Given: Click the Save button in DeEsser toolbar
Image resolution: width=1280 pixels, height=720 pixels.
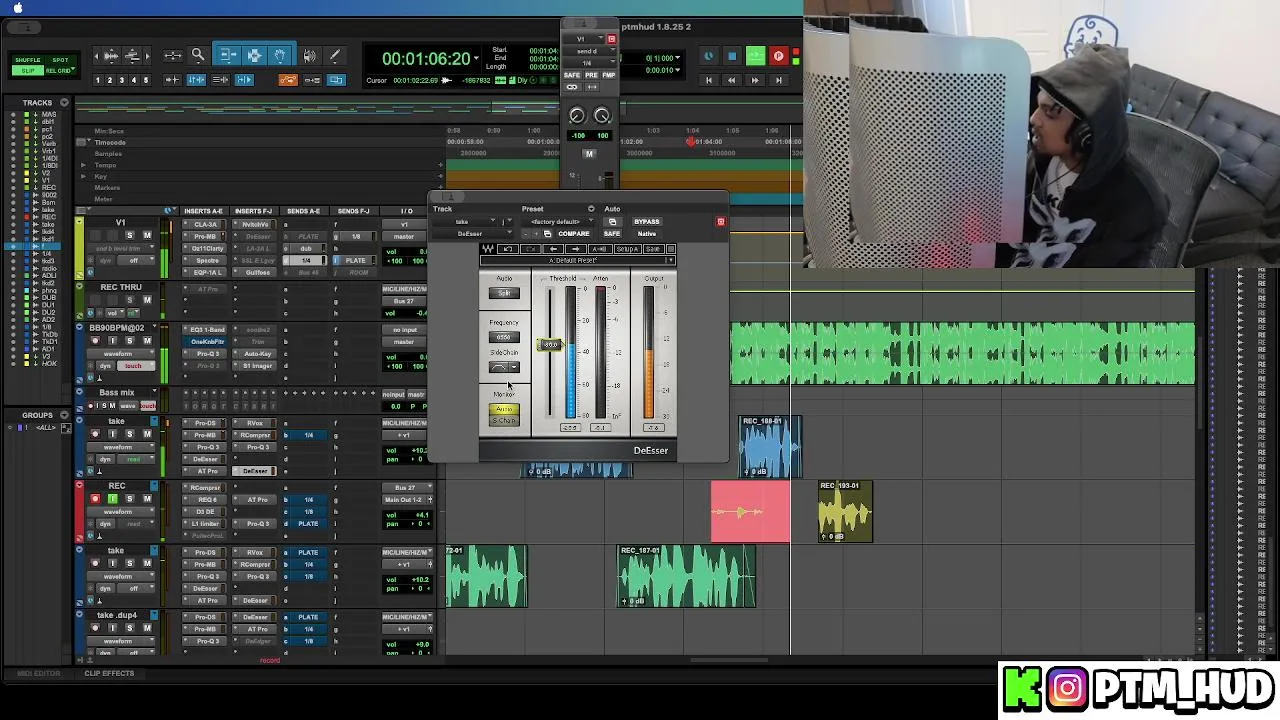Looking at the screenshot, I should click(653, 249).
